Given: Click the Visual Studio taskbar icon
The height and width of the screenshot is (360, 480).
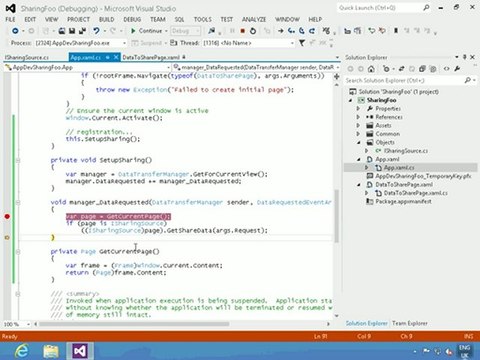Looking at the screenshot, I should [x=80, y=351].
